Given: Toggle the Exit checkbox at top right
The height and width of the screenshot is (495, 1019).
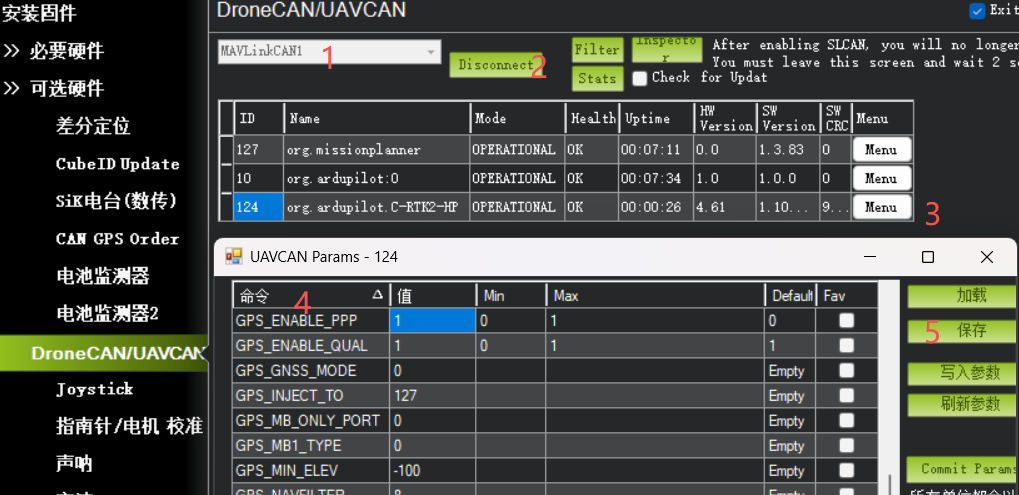Looking at the screenshot, I should (x=977, y=11).
